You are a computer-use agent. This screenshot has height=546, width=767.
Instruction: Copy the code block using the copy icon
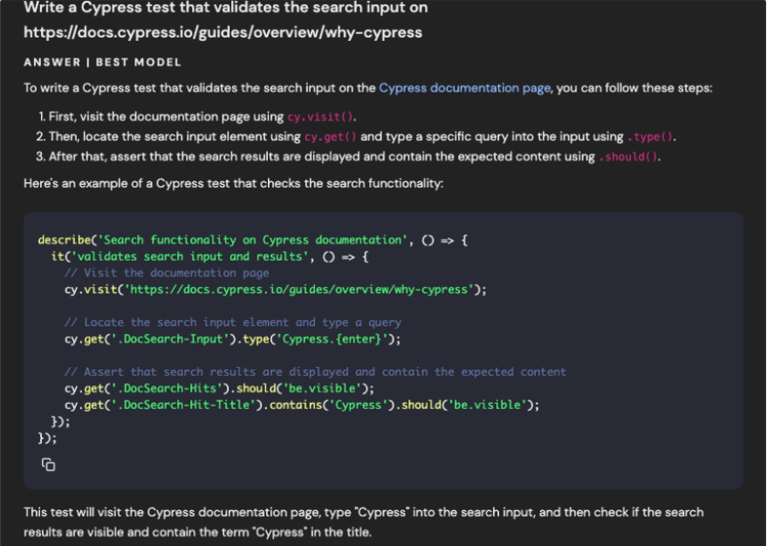coord(48,464)
